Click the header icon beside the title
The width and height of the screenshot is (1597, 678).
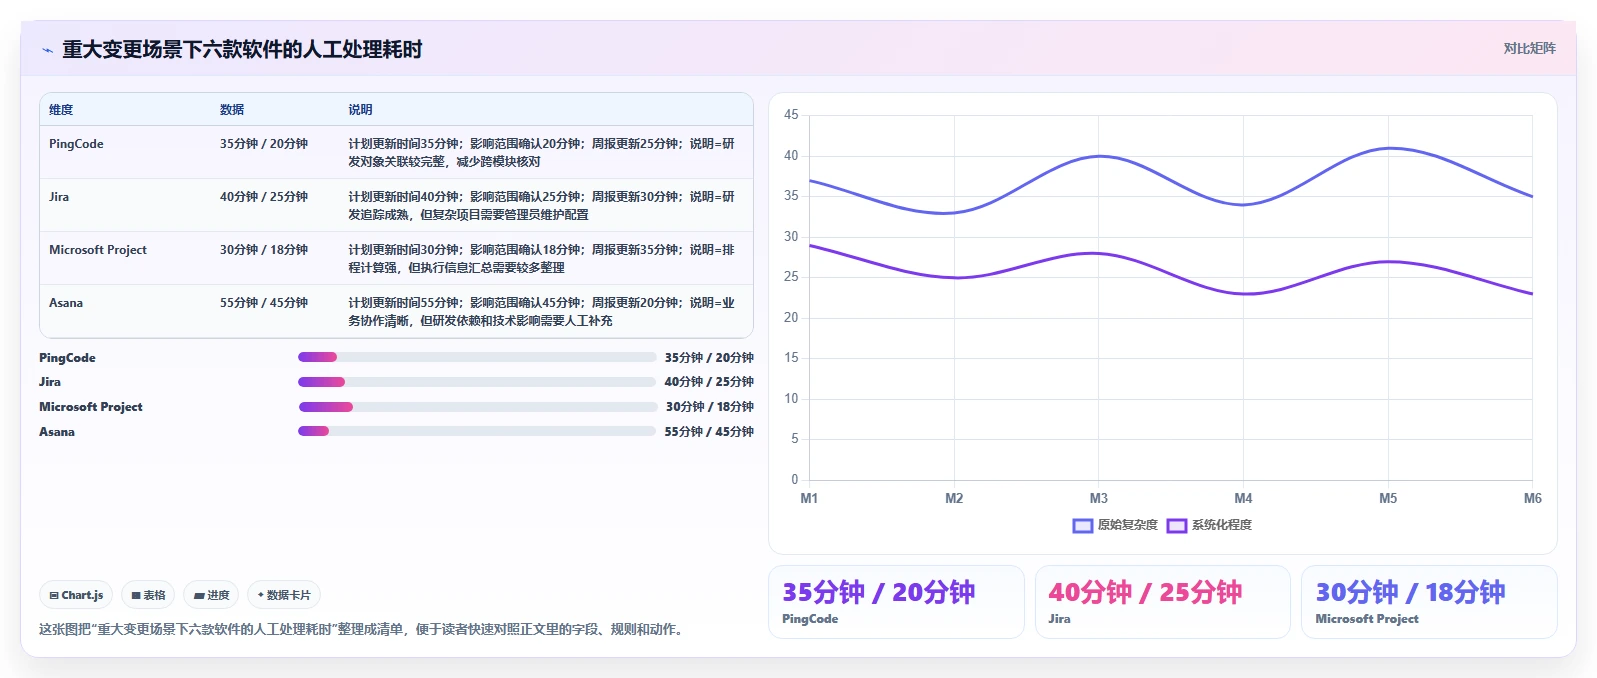(47, 50)
